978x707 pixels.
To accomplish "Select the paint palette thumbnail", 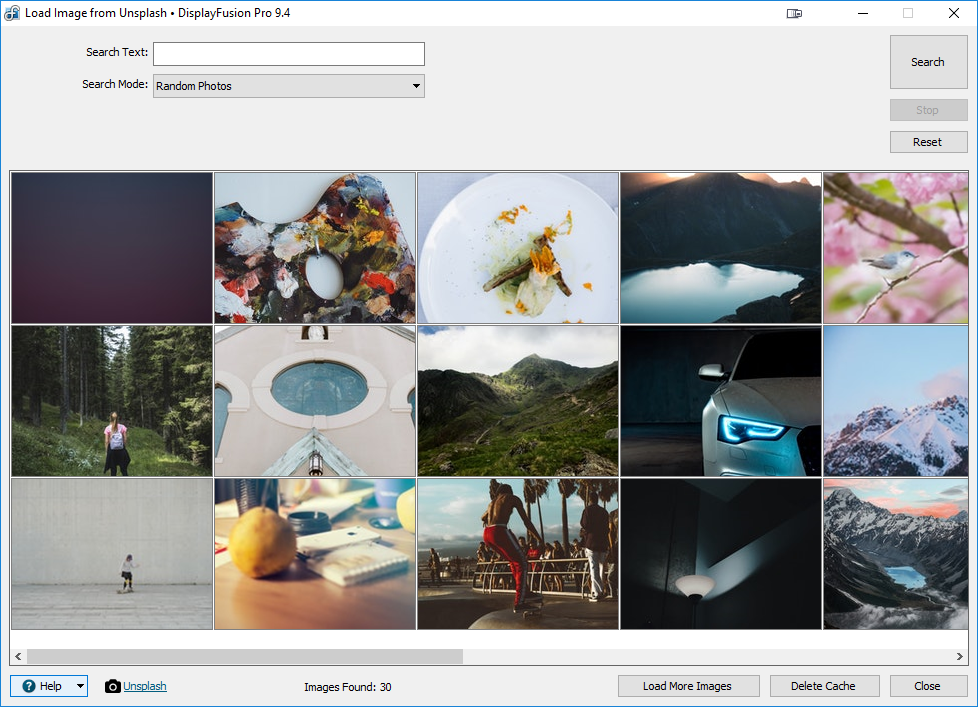I will pos(315,248).
